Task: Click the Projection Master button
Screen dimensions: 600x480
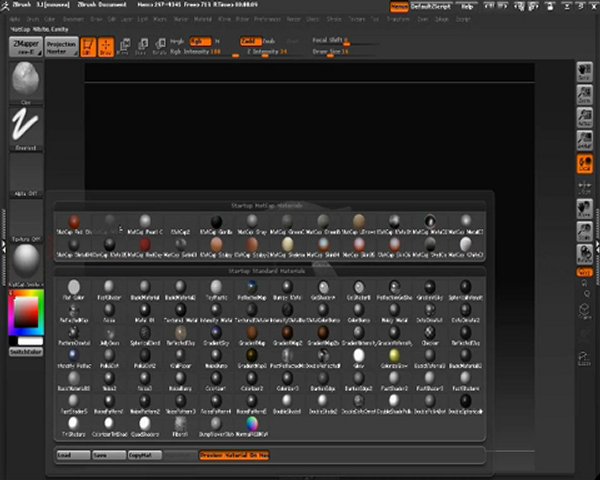Action: tap(61, 46)
